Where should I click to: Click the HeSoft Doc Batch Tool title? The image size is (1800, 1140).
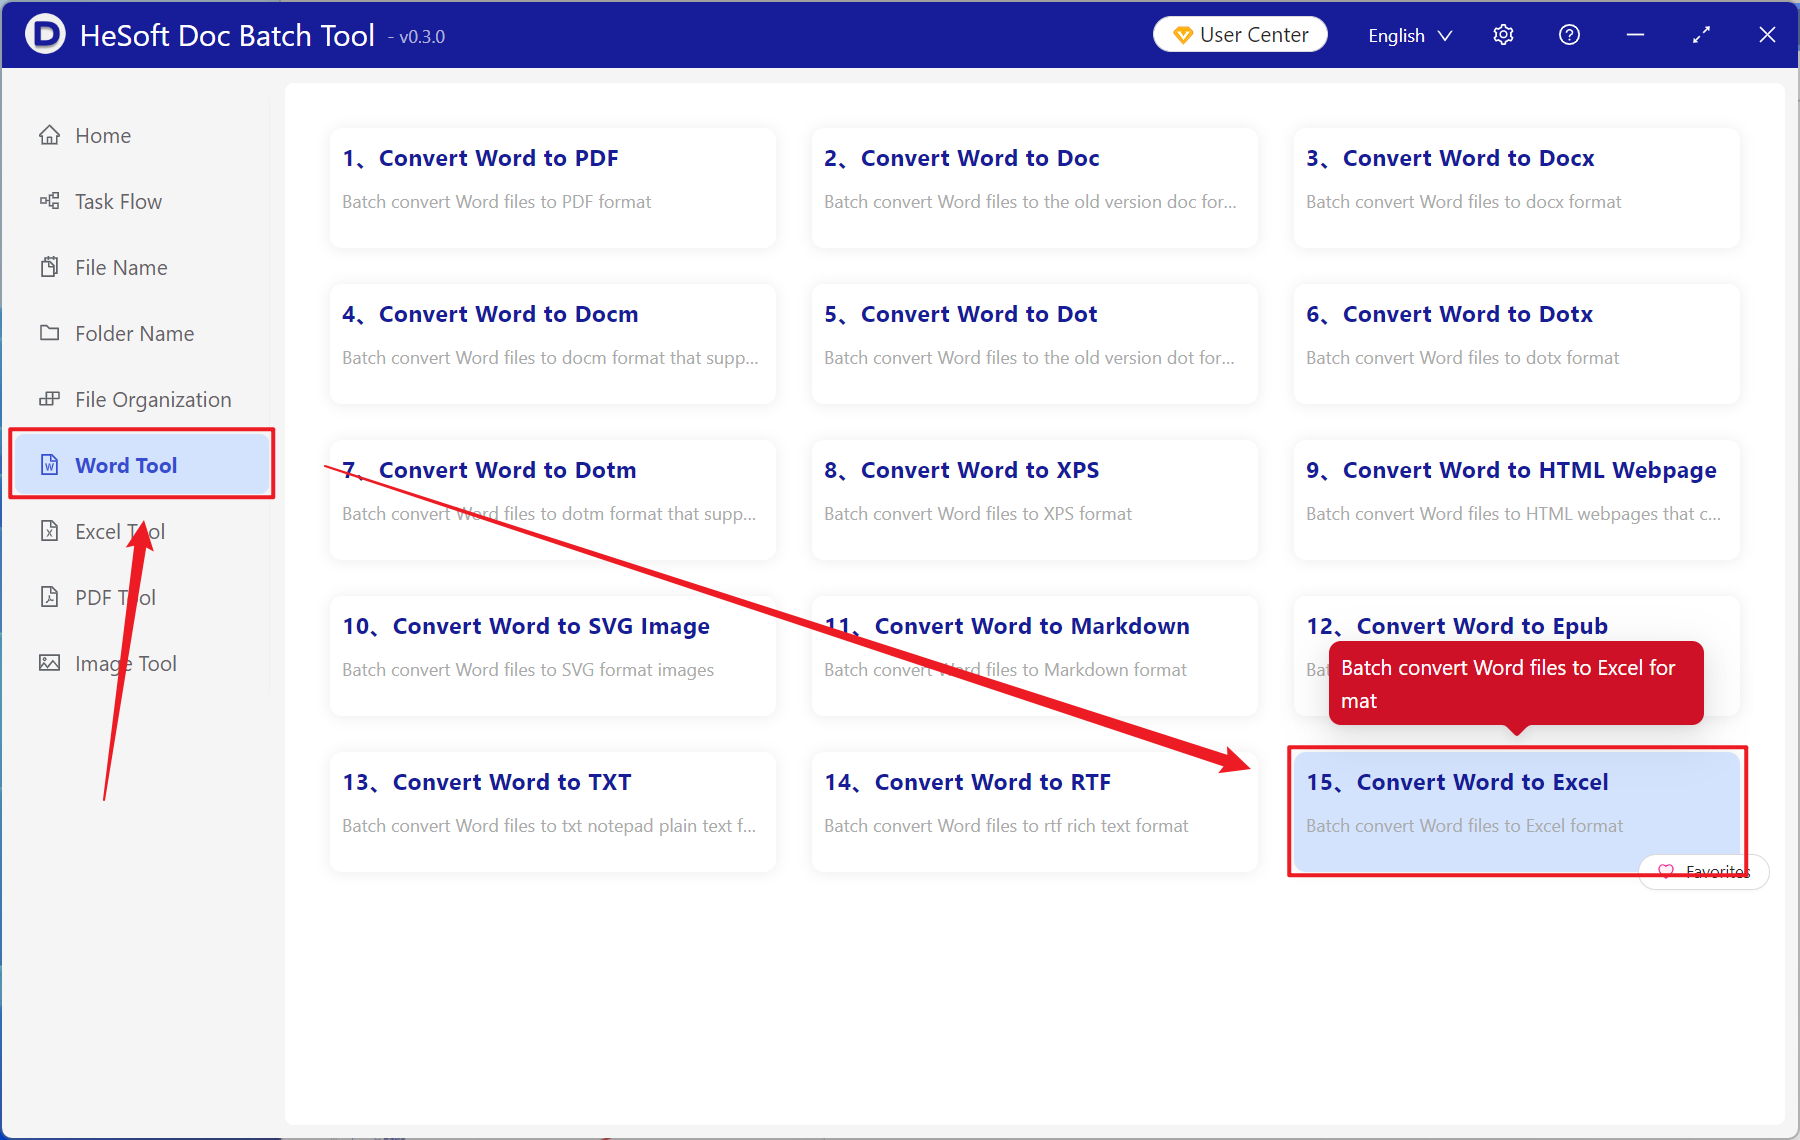[x=227, y=35]
